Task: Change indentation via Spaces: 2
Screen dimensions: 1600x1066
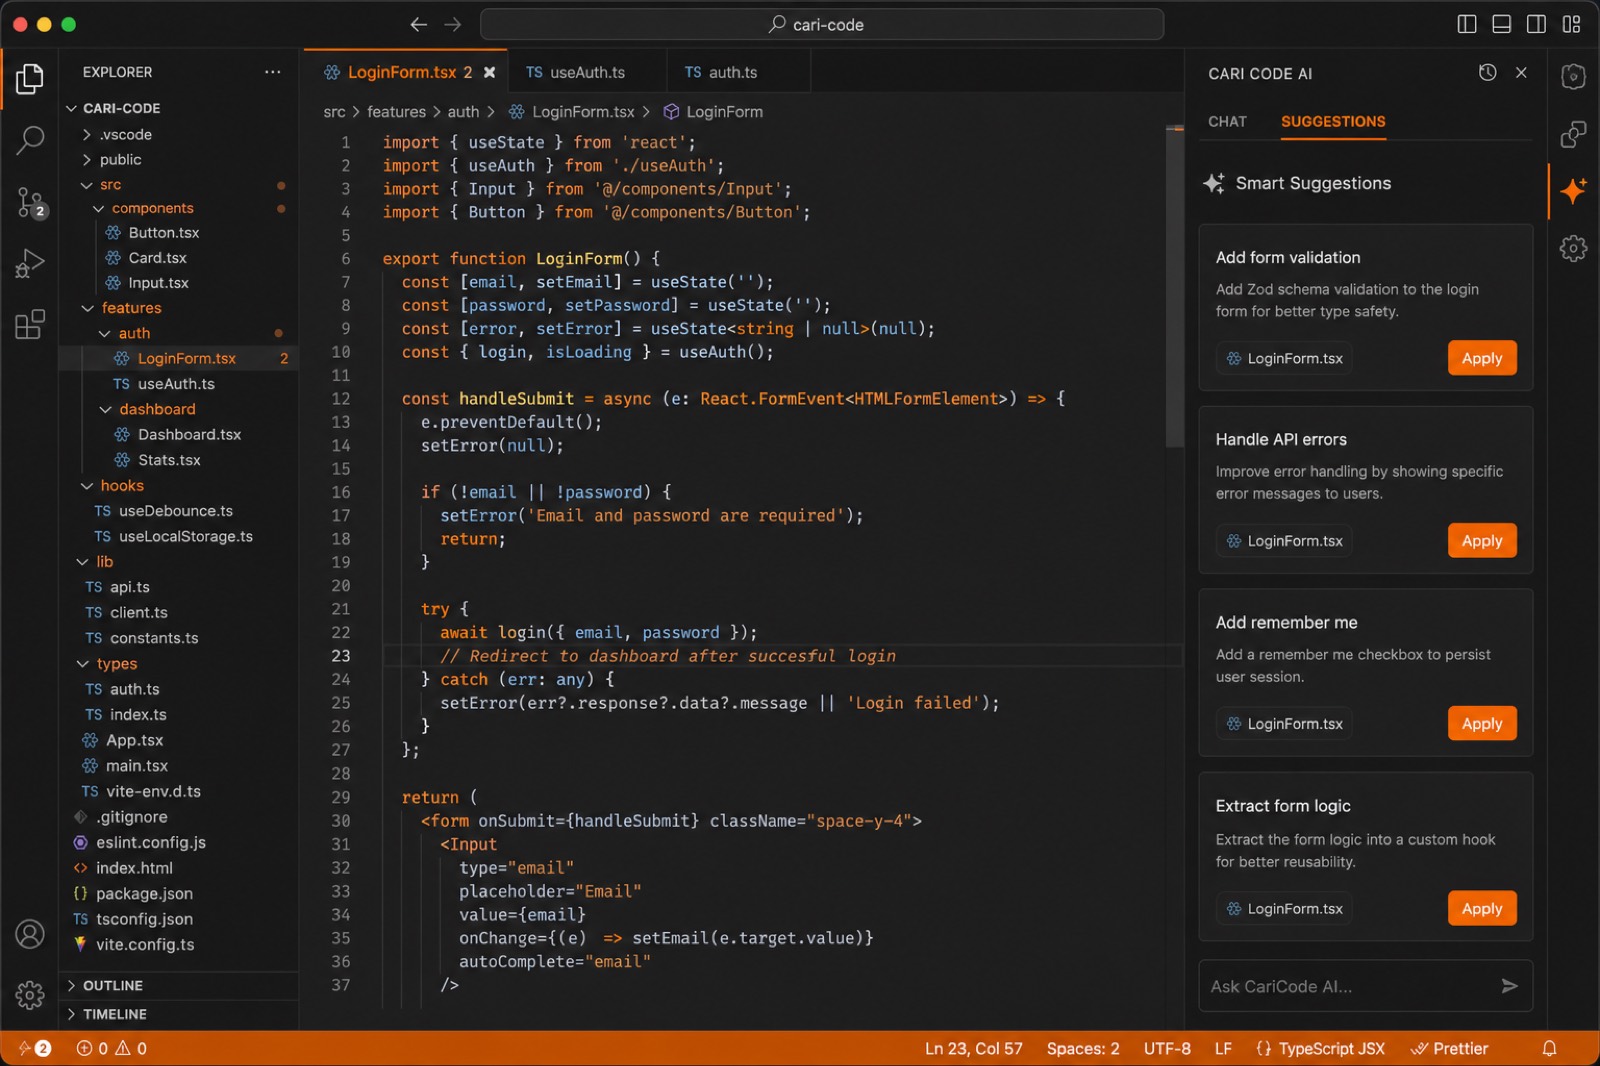Action: [1083, 1048]
